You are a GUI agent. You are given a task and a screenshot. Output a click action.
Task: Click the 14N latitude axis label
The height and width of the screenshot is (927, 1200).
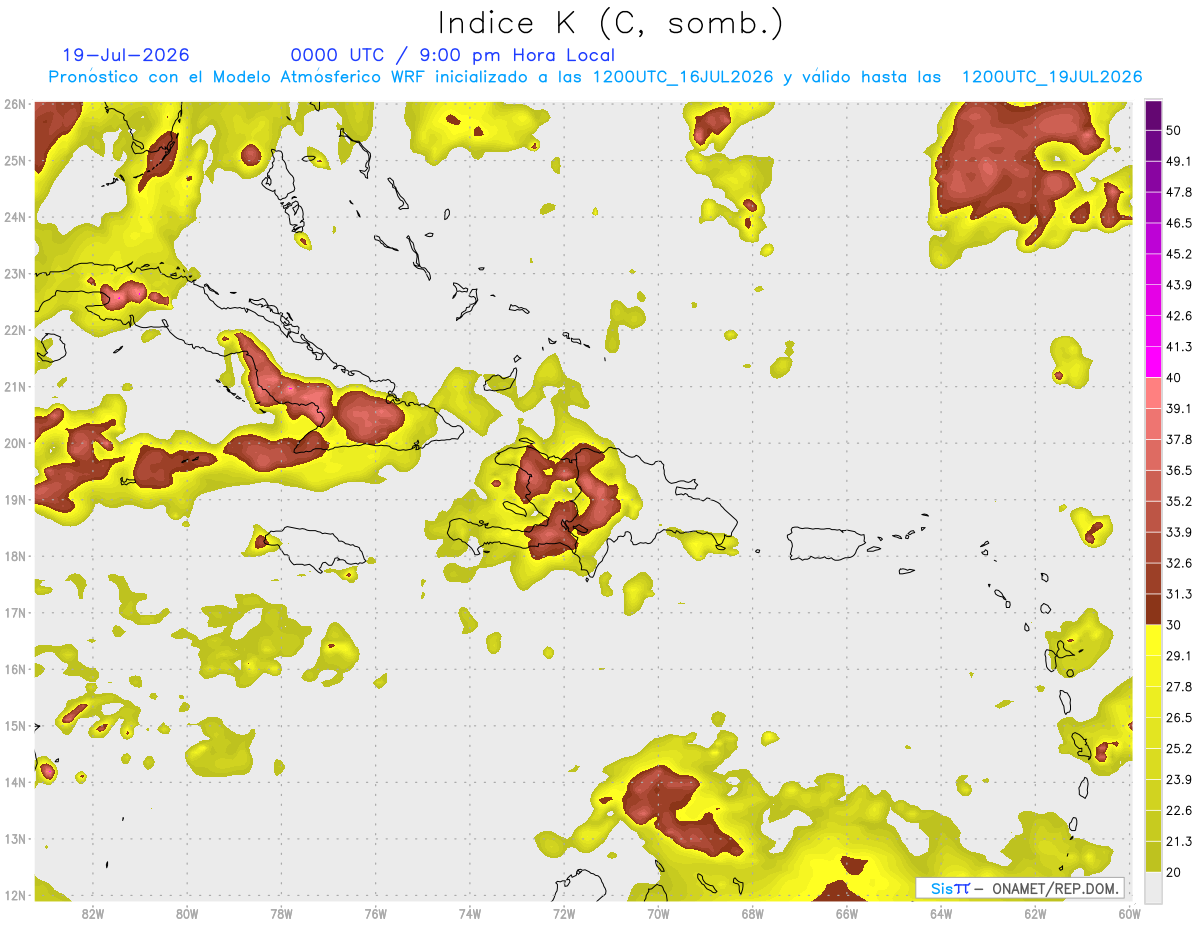click(x=14, y=782)
